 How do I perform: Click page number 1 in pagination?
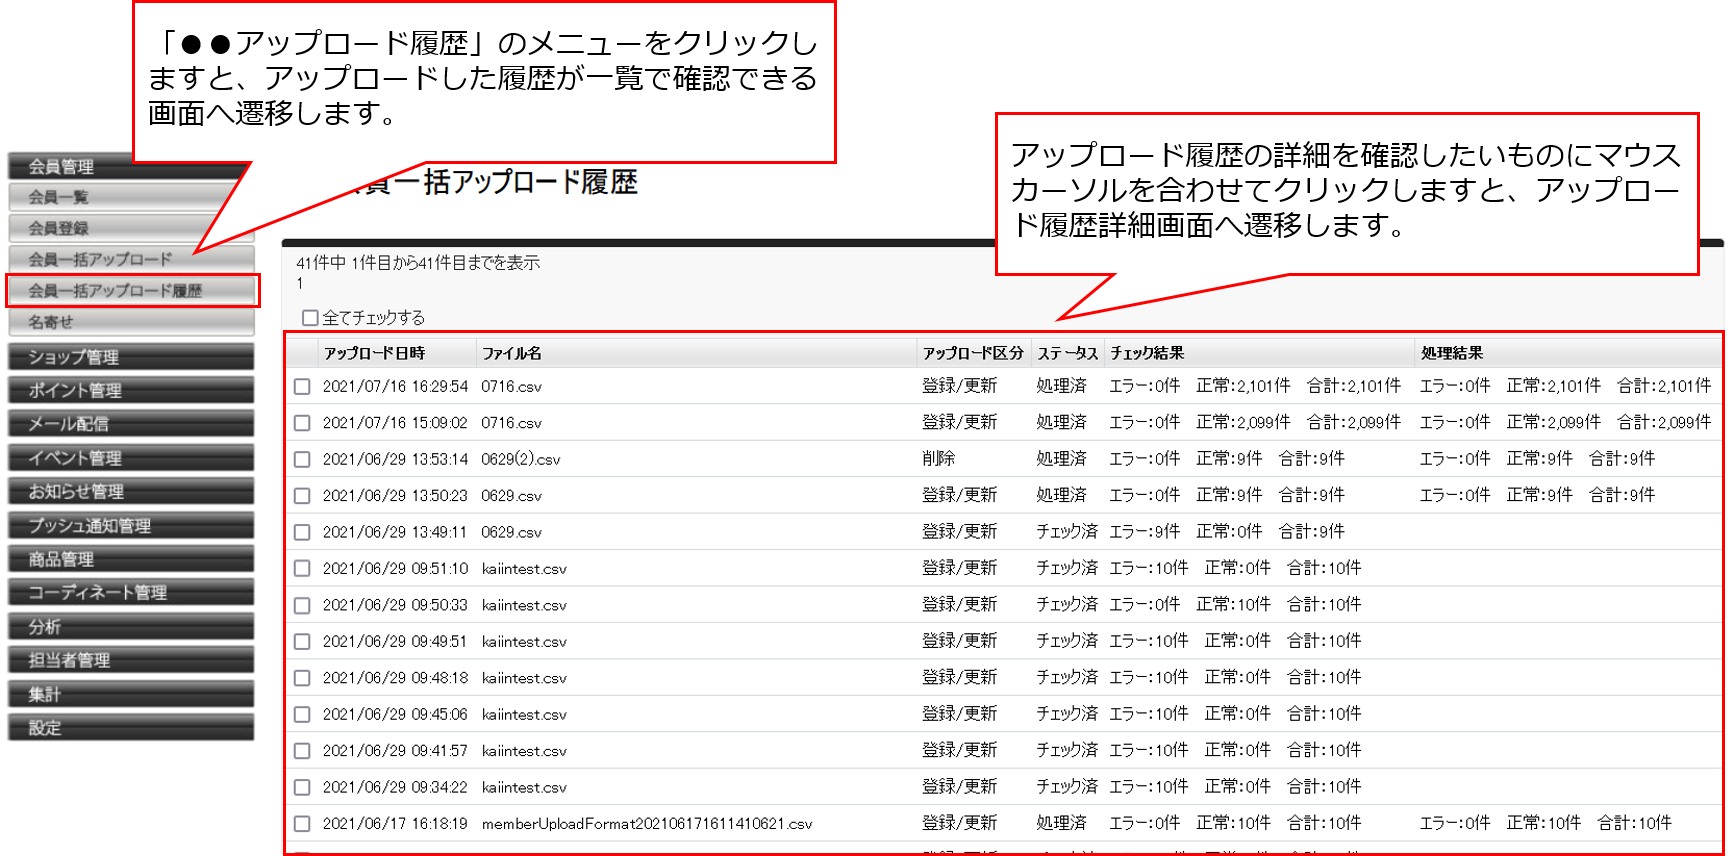[299, 284]
